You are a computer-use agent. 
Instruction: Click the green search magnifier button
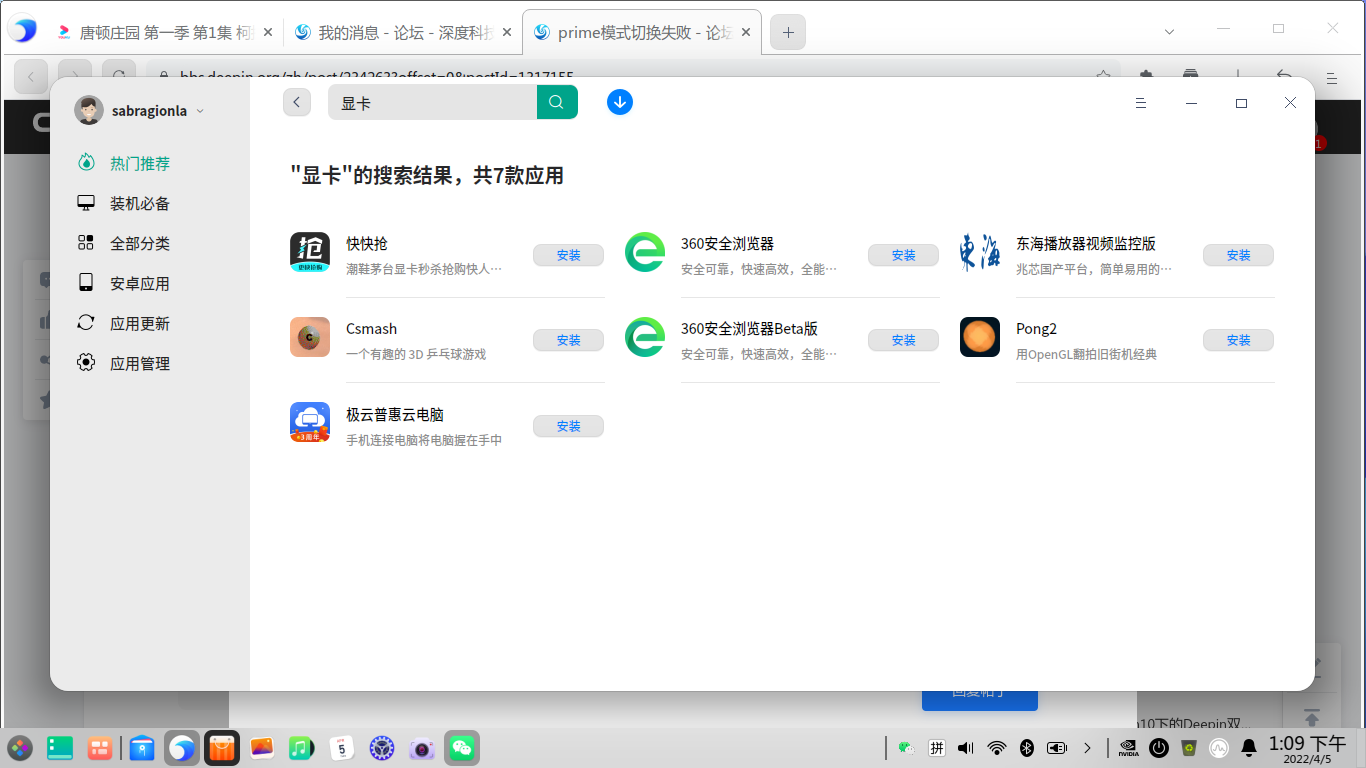click(x=557, y=102)
